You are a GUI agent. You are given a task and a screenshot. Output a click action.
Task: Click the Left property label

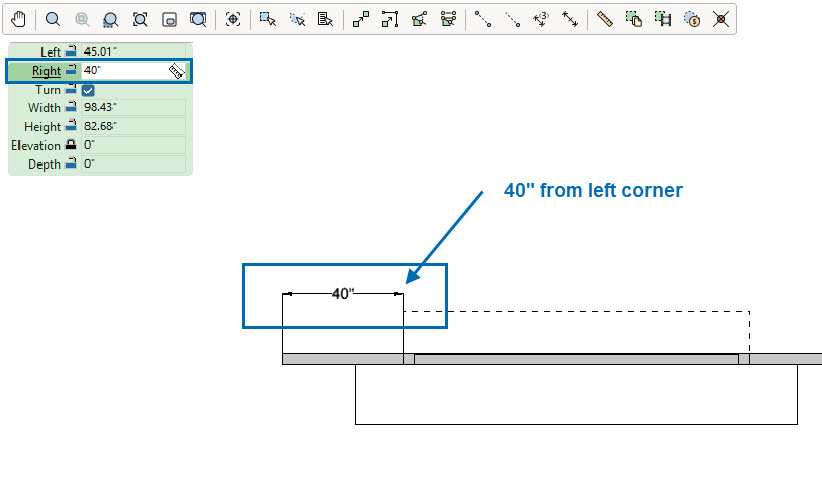pyautogui.click(x=50, y=52)
